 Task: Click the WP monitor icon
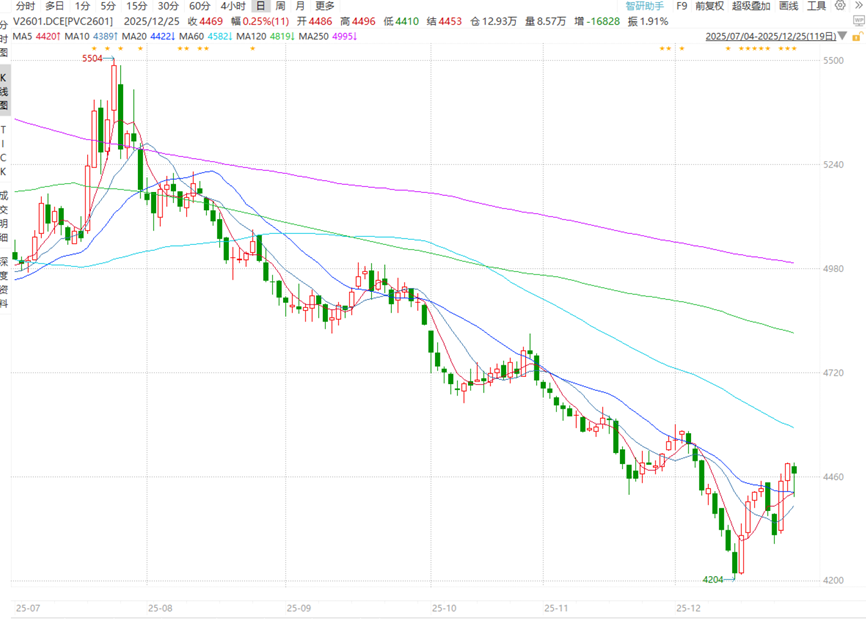point(859,21)
